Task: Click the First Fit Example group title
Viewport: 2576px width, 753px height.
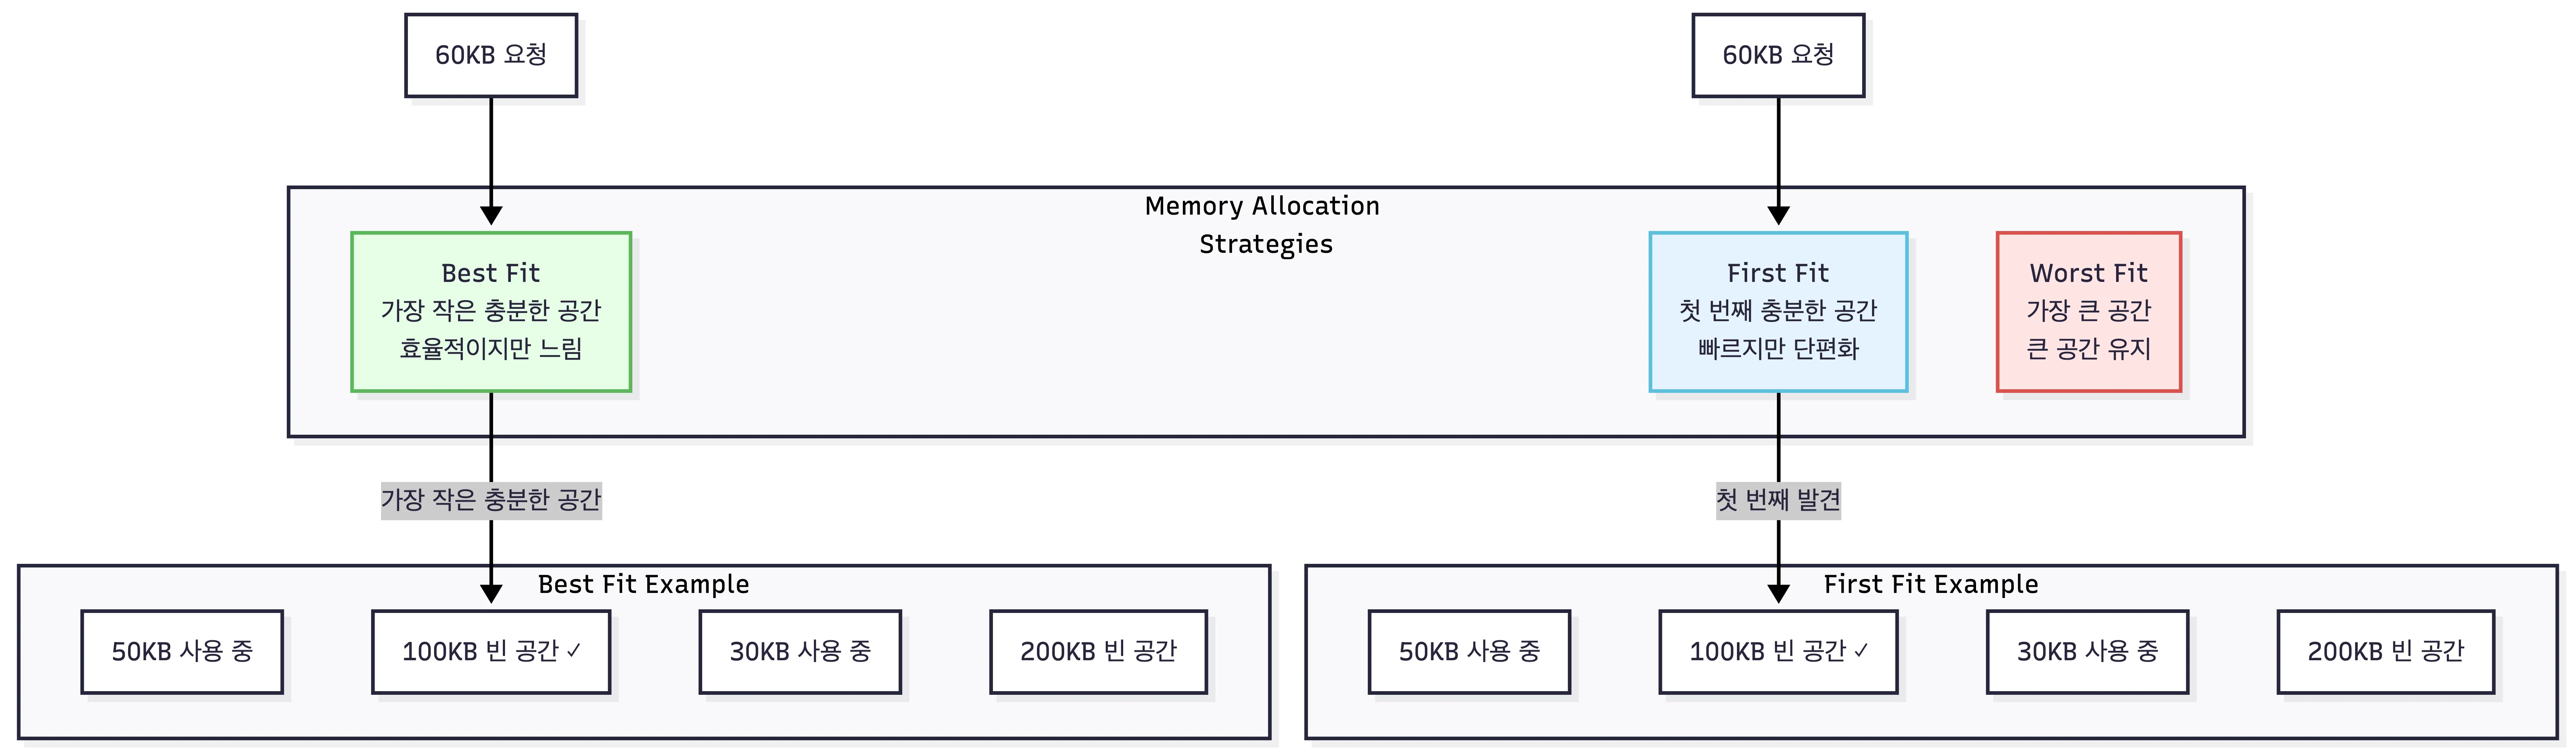Action: tap(1930, 584)
